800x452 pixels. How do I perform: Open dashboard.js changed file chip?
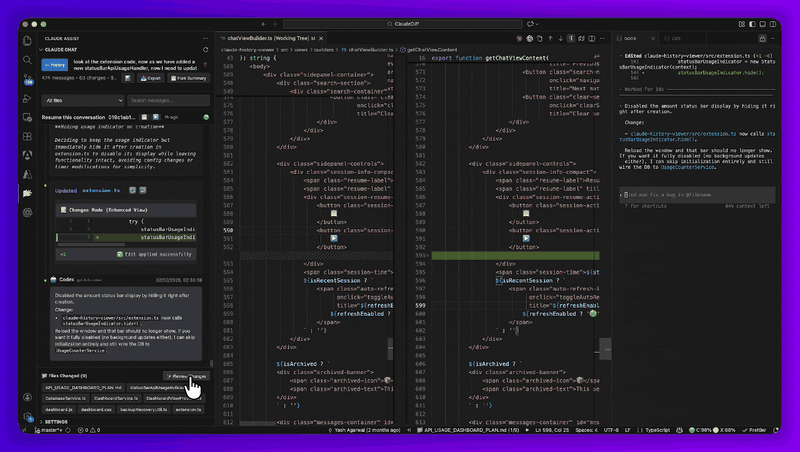(59, 410)
